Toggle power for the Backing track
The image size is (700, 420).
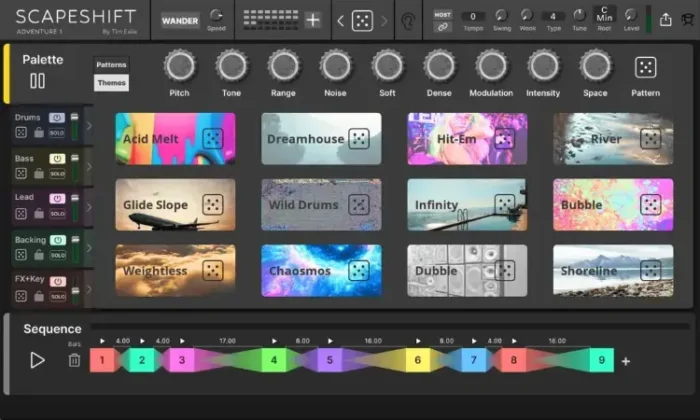pos(57,241)
